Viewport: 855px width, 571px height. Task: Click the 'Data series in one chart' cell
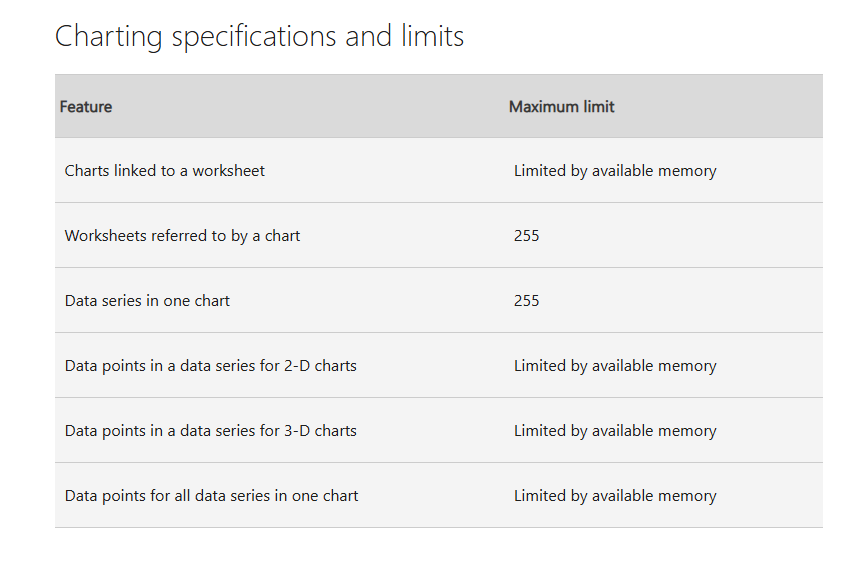coord(147,300)
